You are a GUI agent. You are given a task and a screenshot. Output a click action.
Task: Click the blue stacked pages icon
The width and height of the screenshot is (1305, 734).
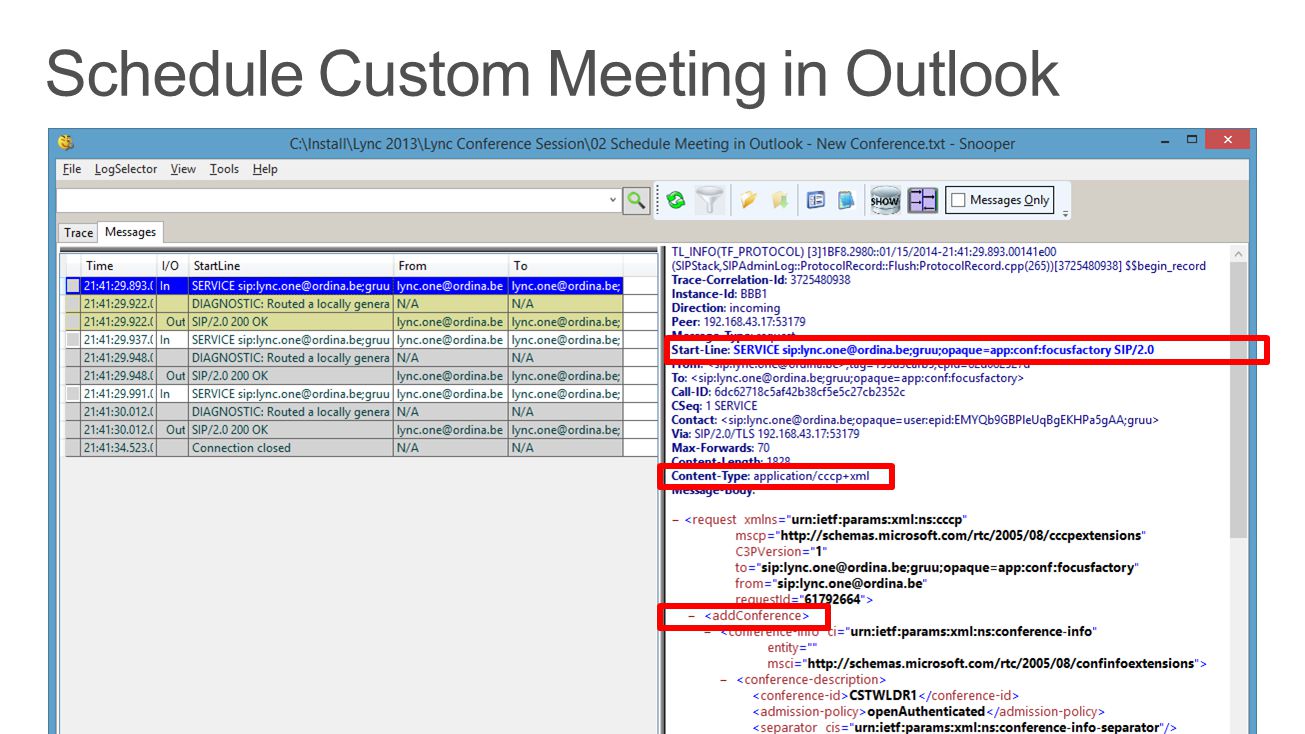point(846,201)
